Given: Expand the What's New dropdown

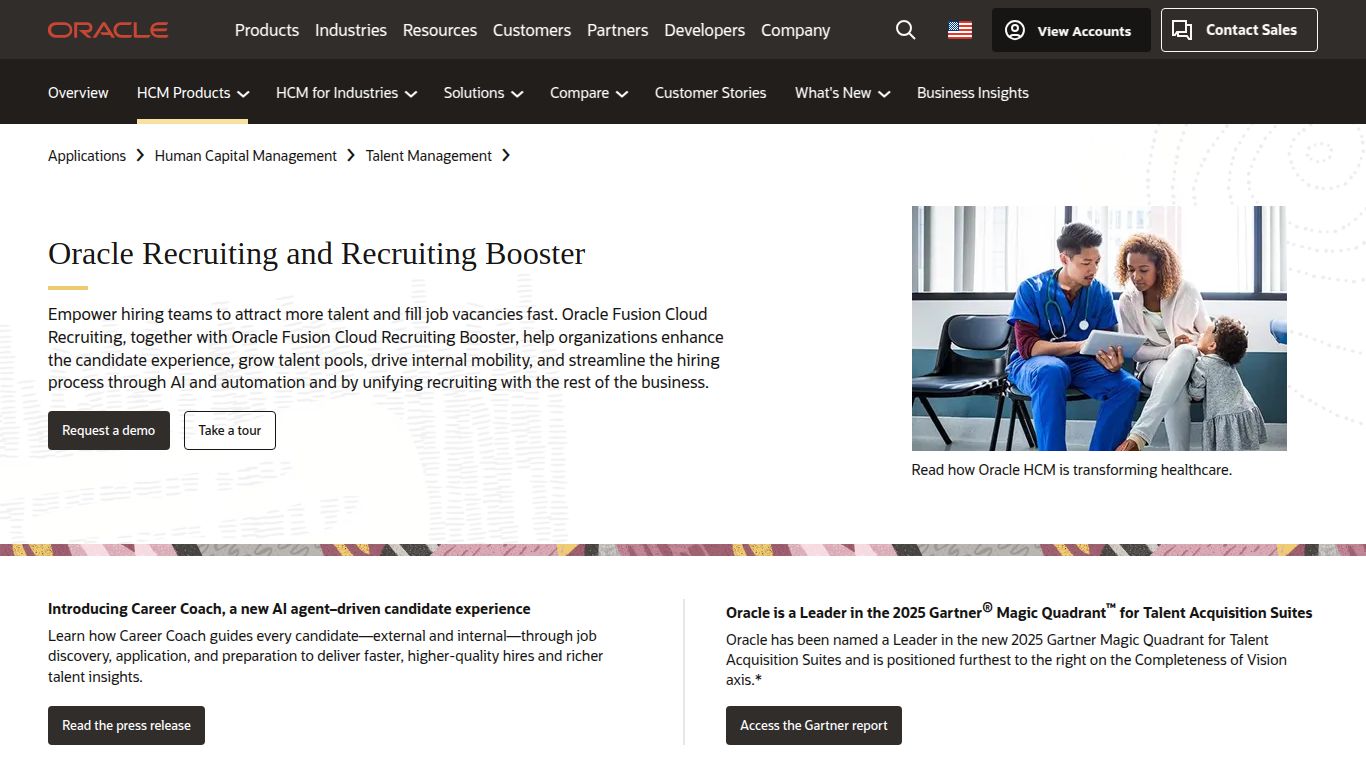Looking at the screenshot, I should 841,92.
